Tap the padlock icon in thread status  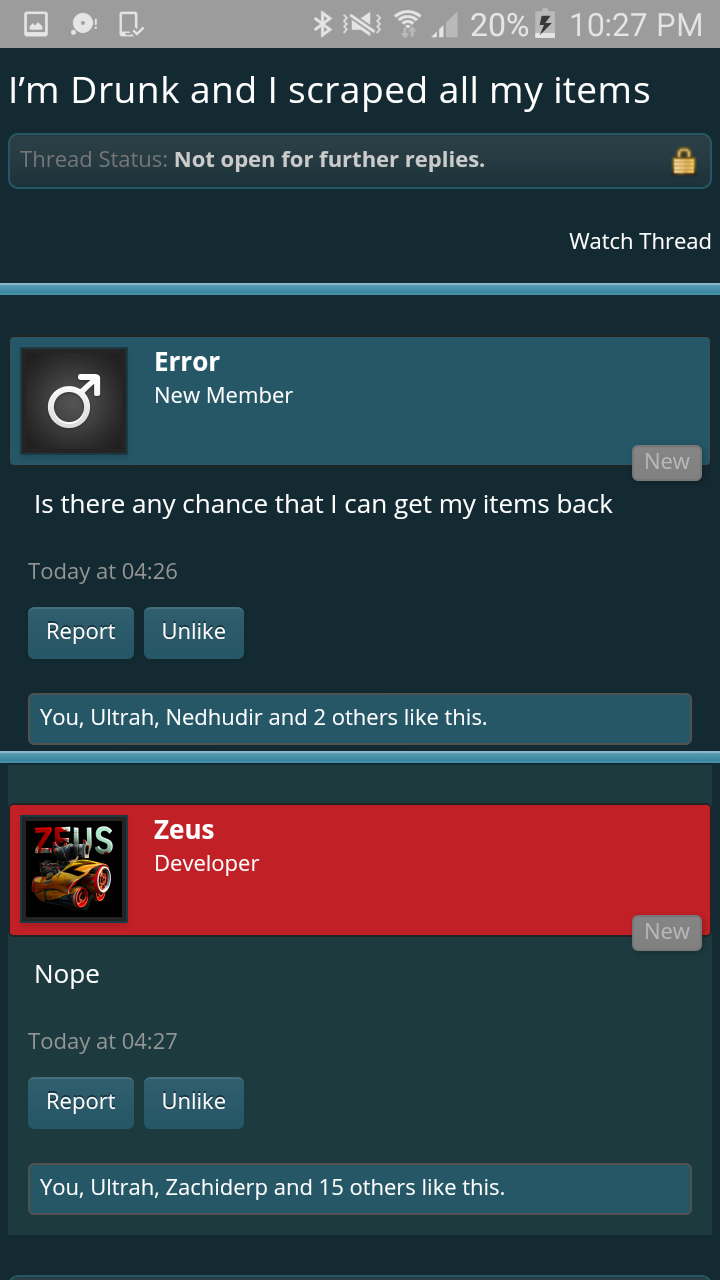click(x=683, y=161)
